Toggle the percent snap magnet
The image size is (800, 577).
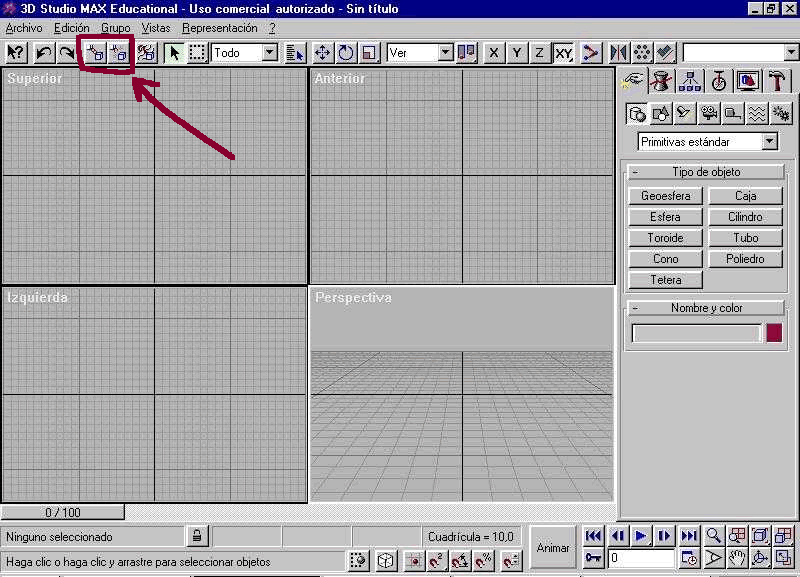coord(484,561)
